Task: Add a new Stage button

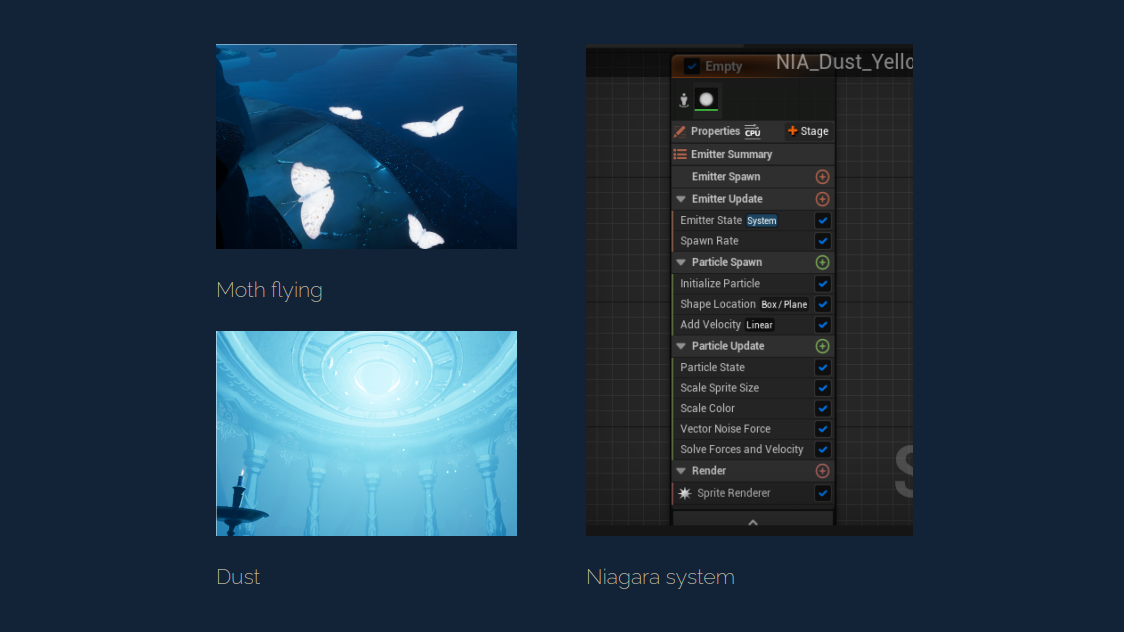Action: pos(808,131)
